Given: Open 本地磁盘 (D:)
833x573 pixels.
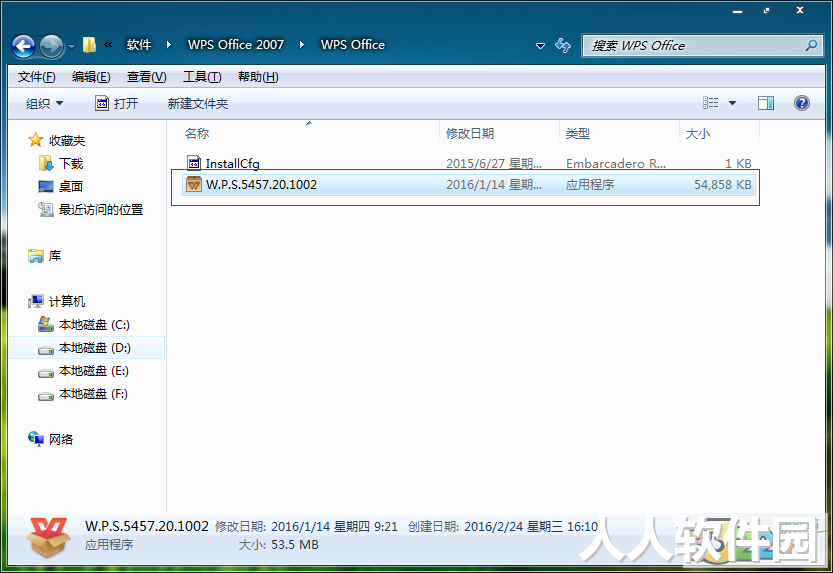Looking at the screenshot, I should coord(95,348).
